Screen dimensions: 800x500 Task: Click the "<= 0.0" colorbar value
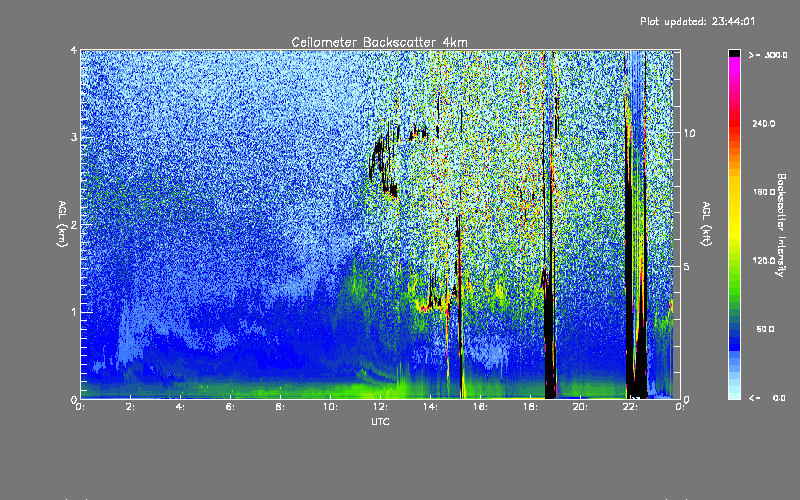[x=767, y=398]
